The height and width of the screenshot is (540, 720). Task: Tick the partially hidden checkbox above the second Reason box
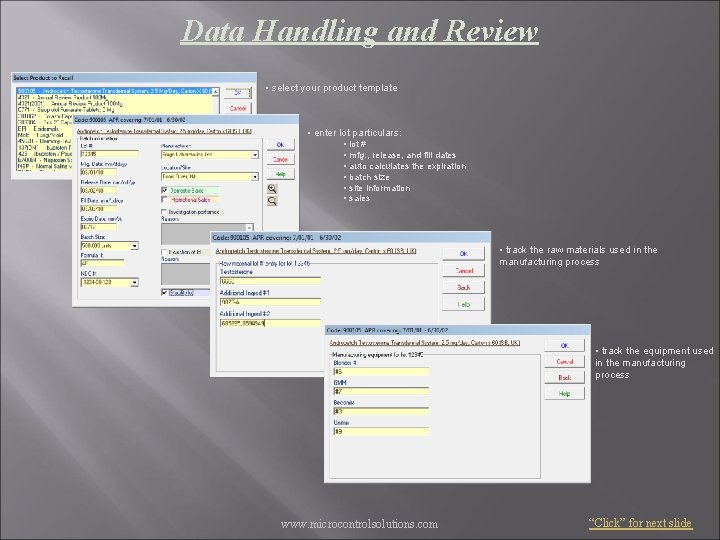[x=164, y=252]
